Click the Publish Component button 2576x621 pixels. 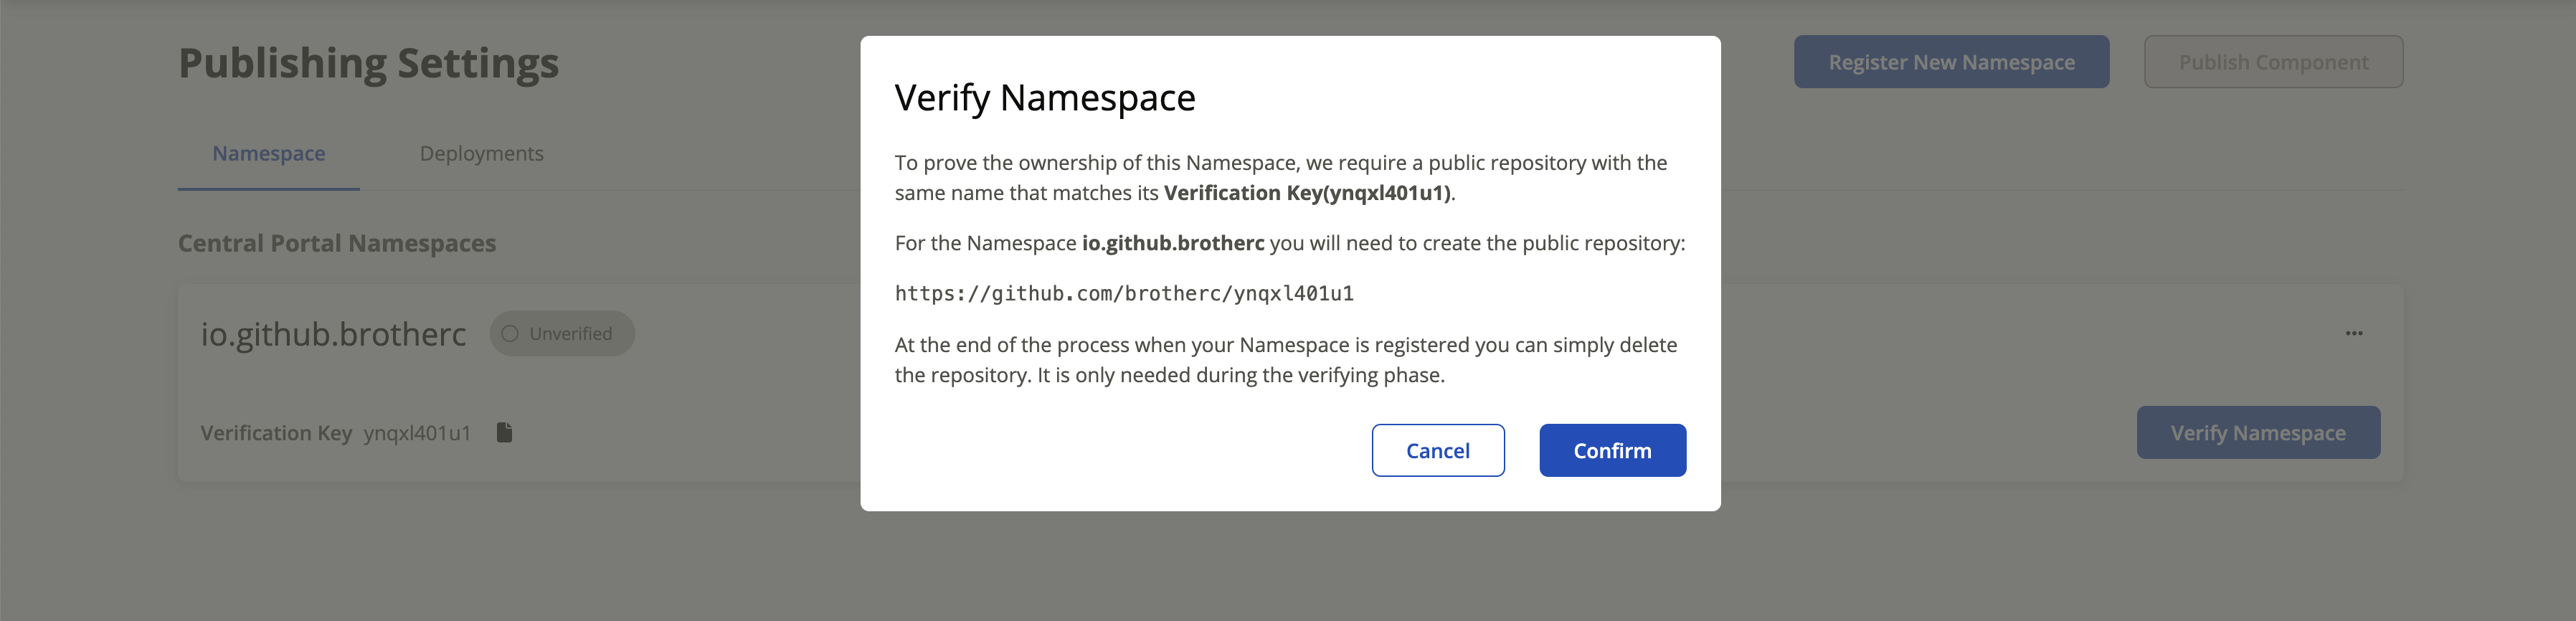click(2273, 62)
